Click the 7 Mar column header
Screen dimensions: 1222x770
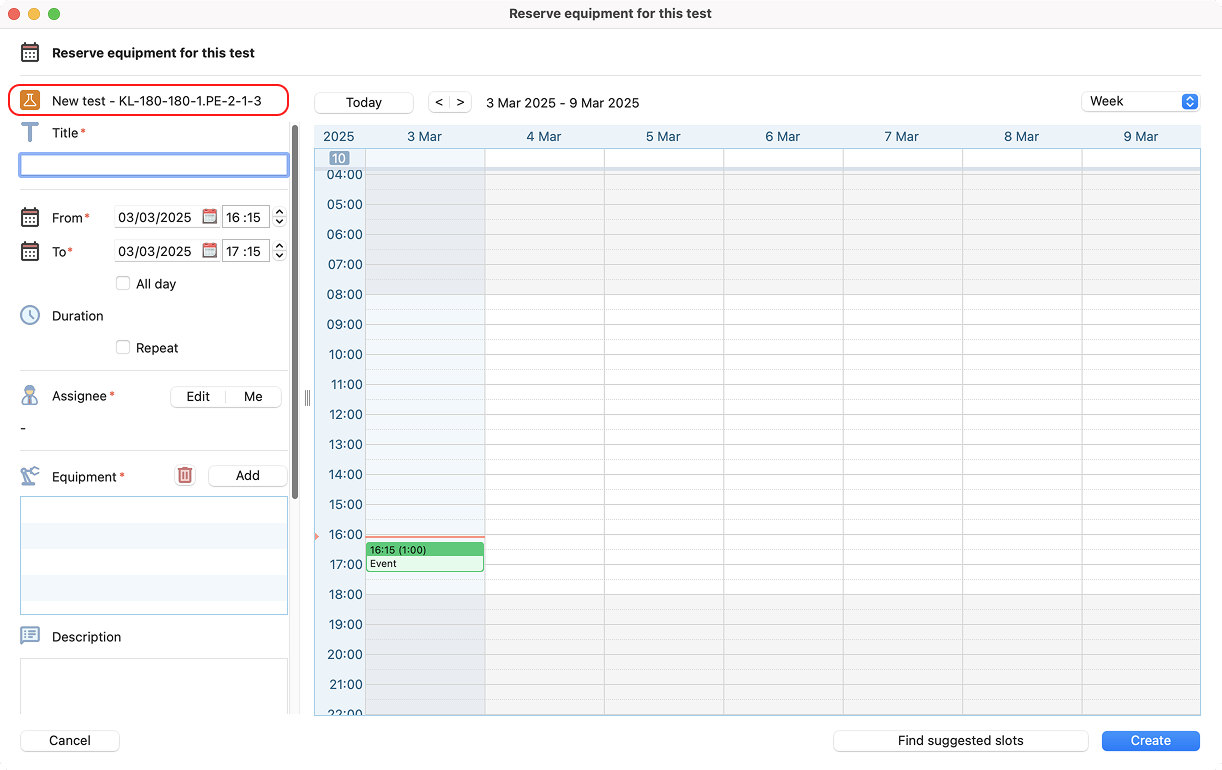click(902, 136)
